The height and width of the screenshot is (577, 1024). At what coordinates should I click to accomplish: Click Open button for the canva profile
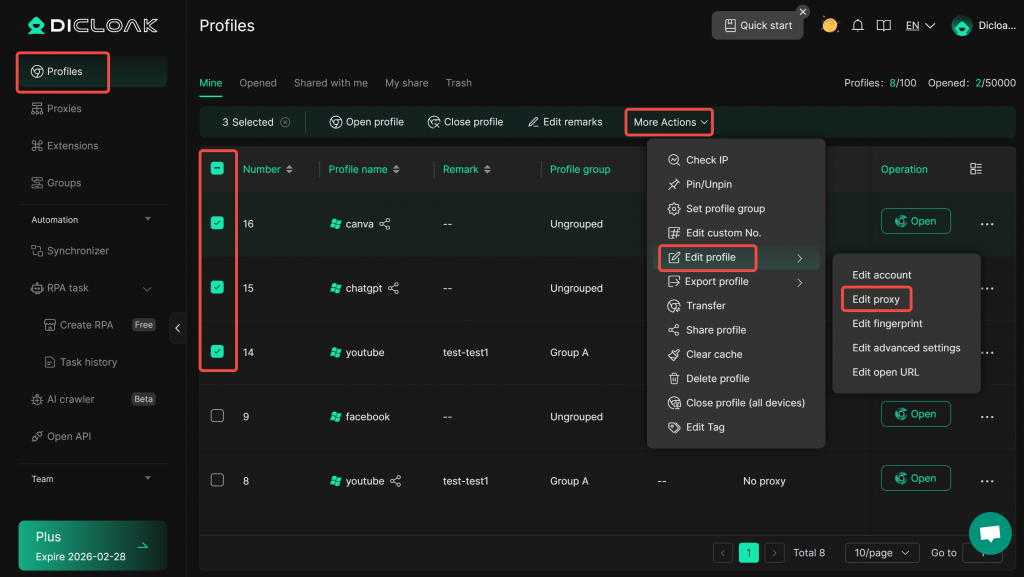[x=915, y=221]
